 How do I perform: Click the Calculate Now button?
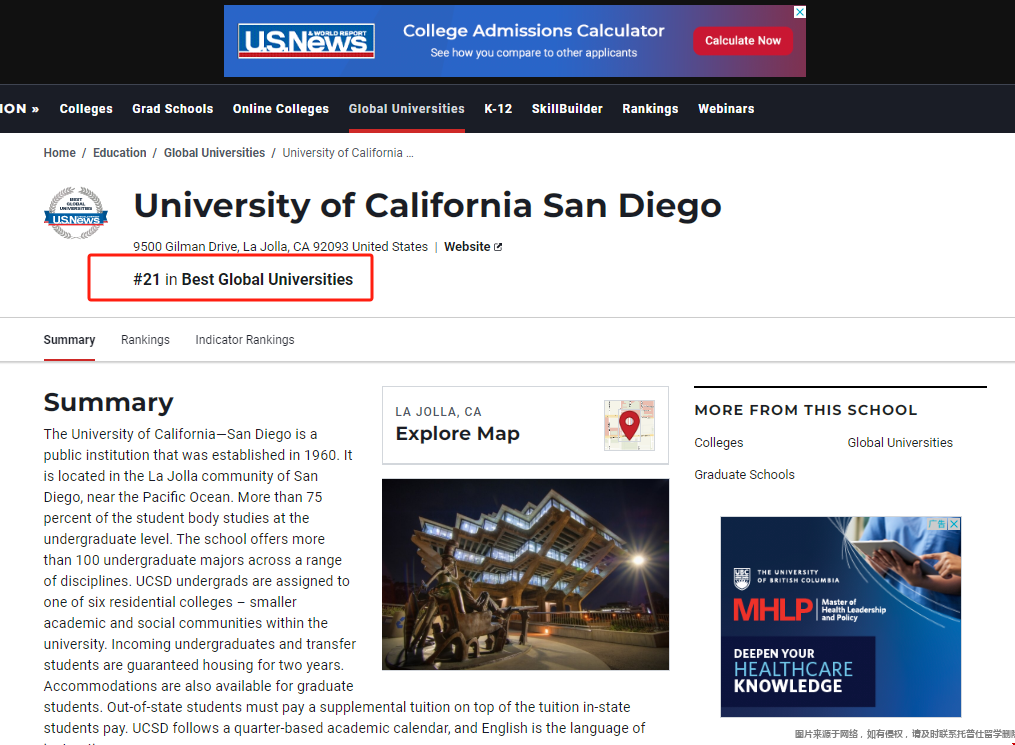[x=742, y=41]
